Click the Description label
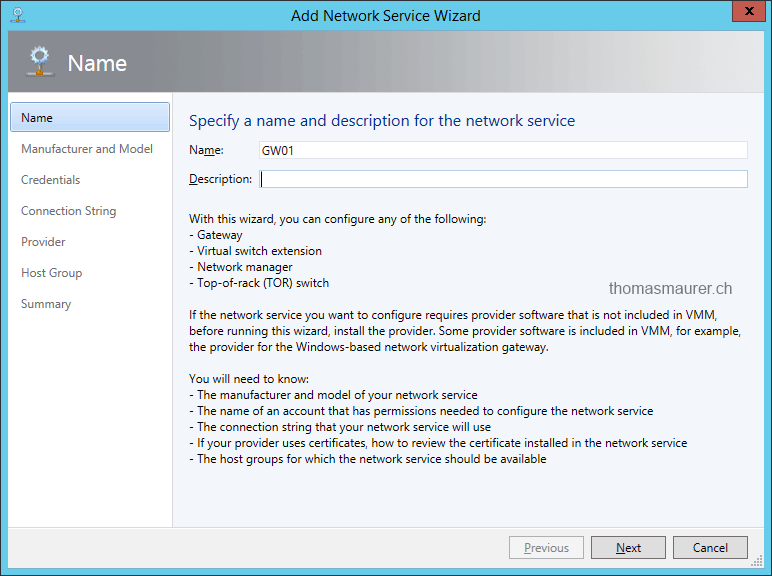The width and height of the screenshot is (772, 576). [x=220, y=179]
